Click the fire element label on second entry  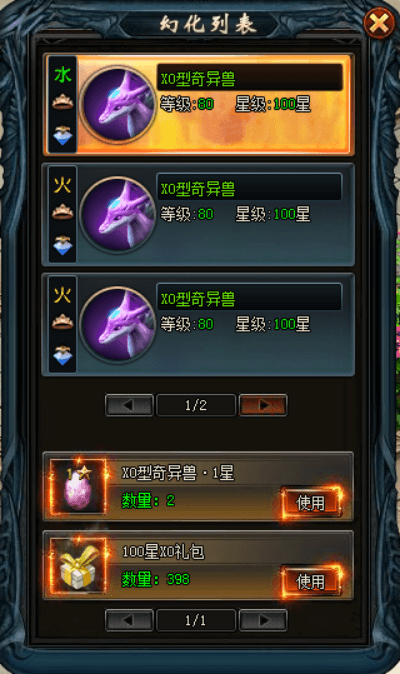coord(63,185)
